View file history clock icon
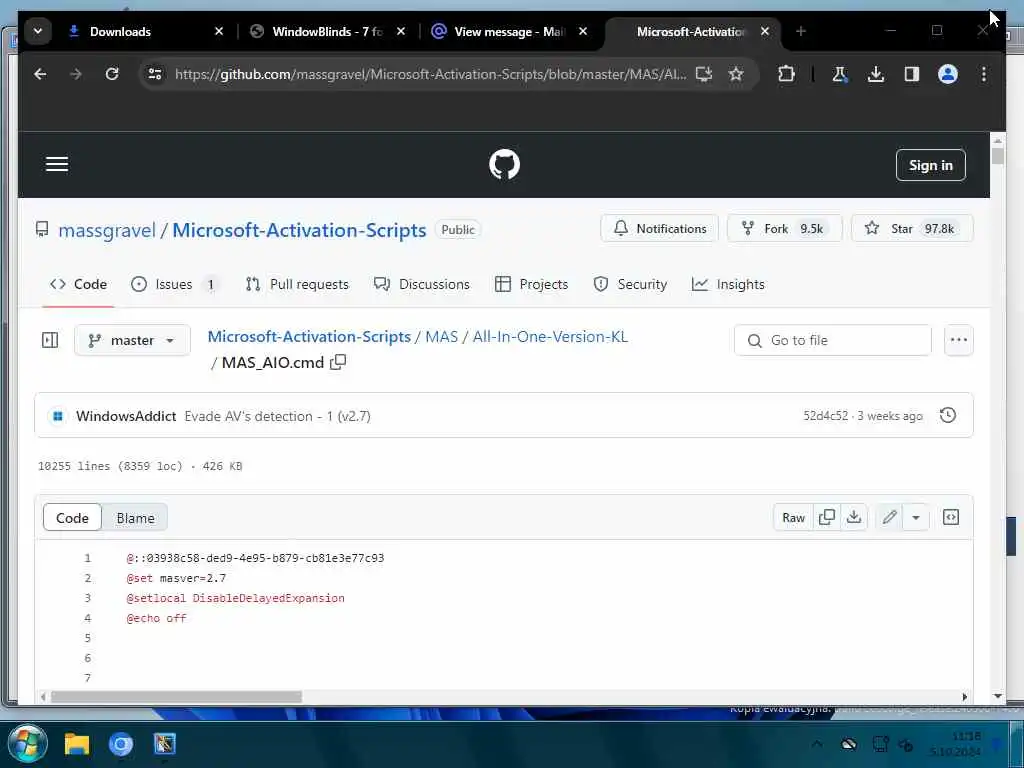The height and width of the screenshot is (768, 1024). tap(948, 415)
